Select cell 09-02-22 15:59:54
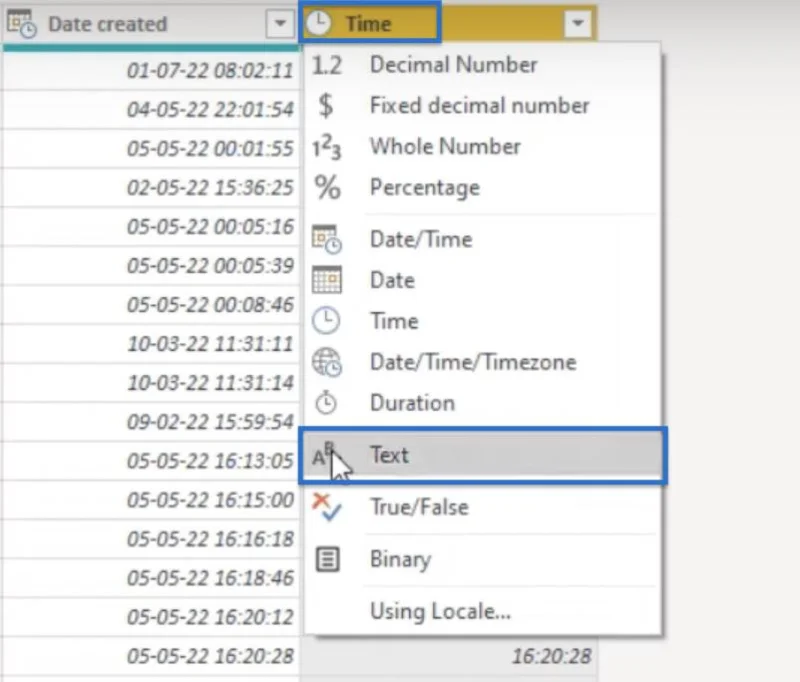This screenshot has width=800, height=682. point(151,421)
